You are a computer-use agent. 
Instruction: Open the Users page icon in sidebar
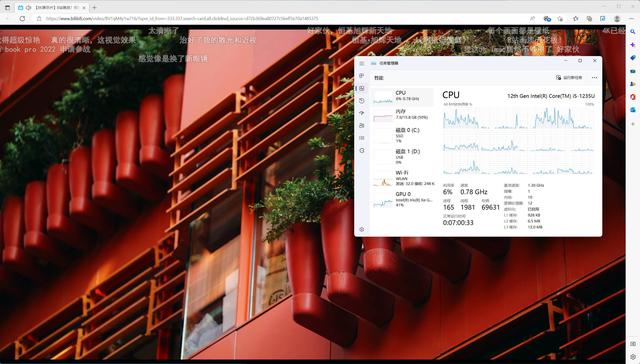coord(362,126)
